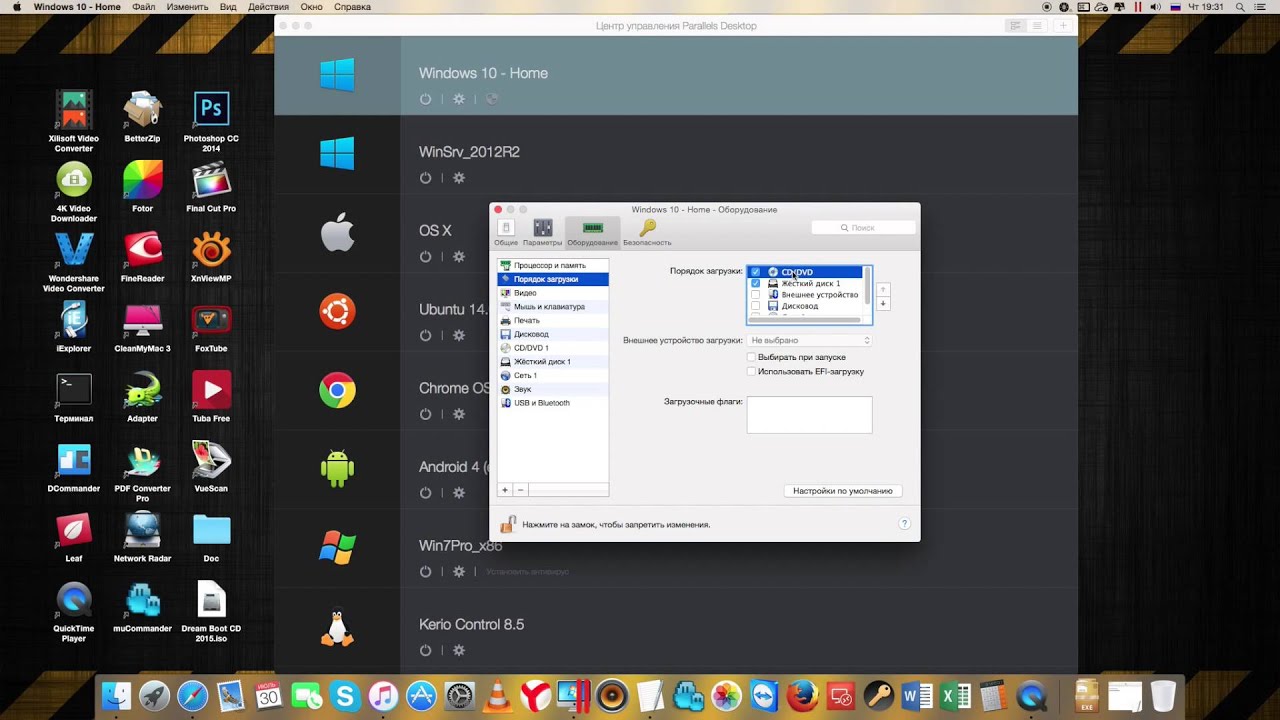Add hardware device with plus button
This screenshot has height=720, width=1280.
pyautogui.click(x=505, y=490)
